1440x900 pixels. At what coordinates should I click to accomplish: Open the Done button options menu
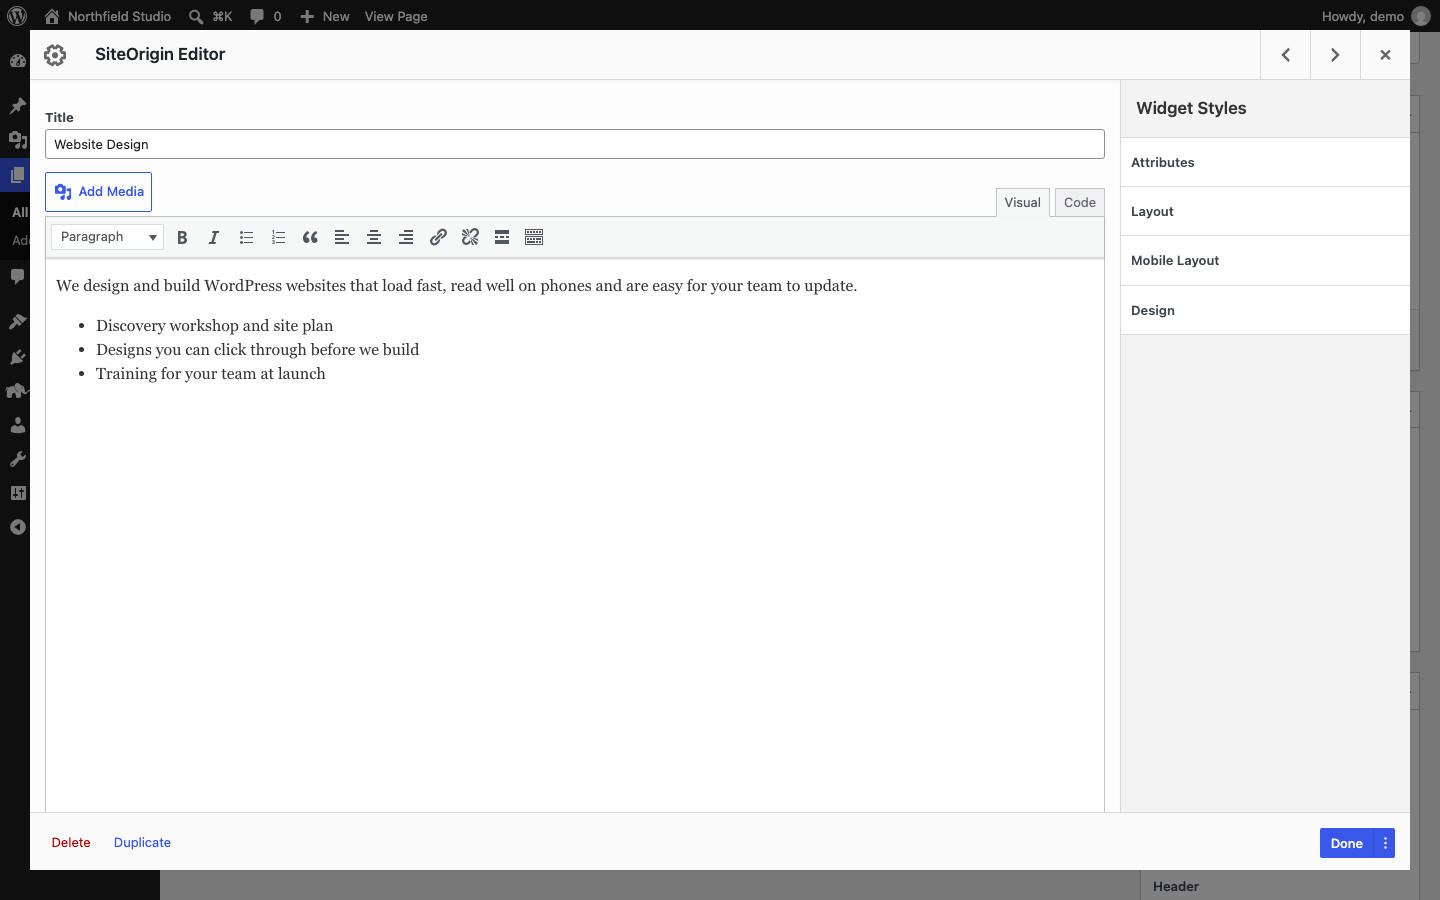click(1385, 843)
